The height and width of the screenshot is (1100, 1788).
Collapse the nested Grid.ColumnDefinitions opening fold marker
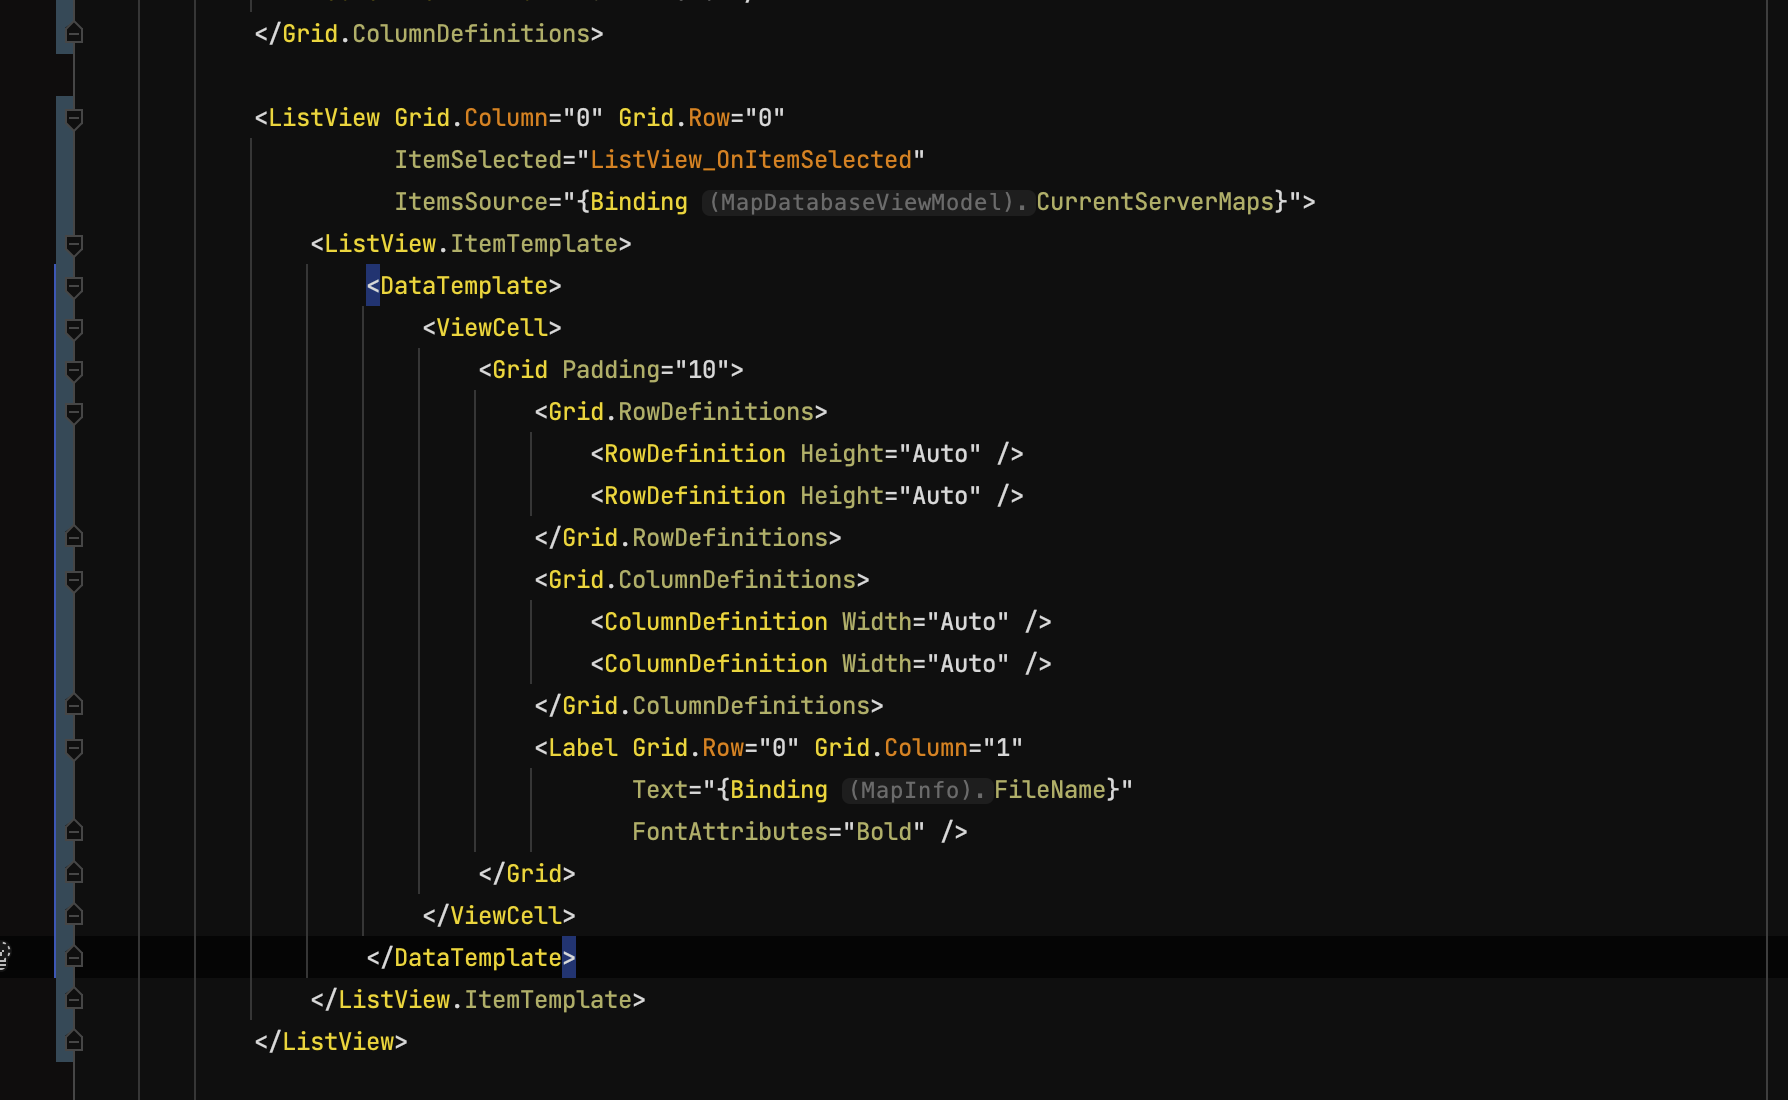[x=74, y=581]
